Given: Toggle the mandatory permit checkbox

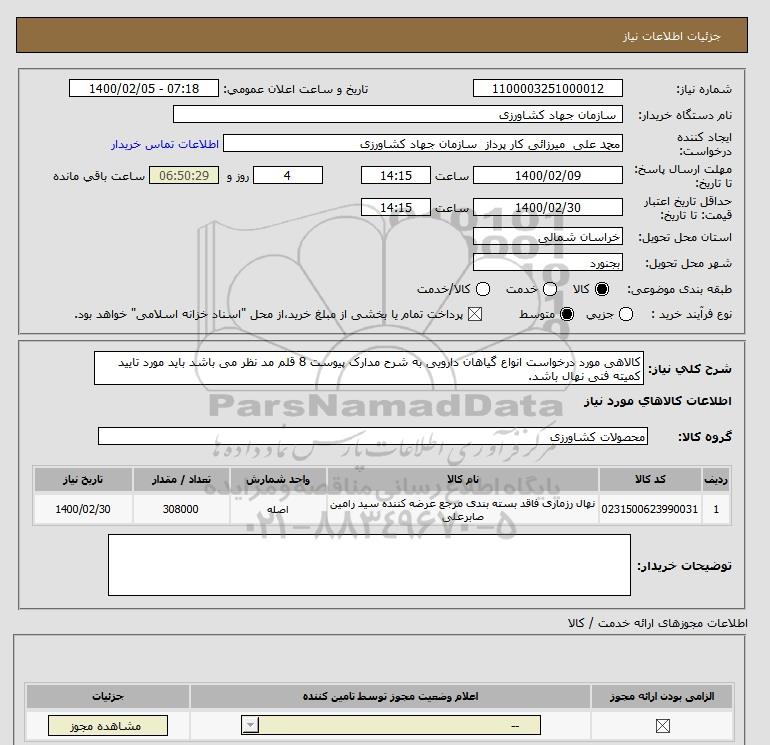Looking at the screenshot, I should (x=662, y=726).
